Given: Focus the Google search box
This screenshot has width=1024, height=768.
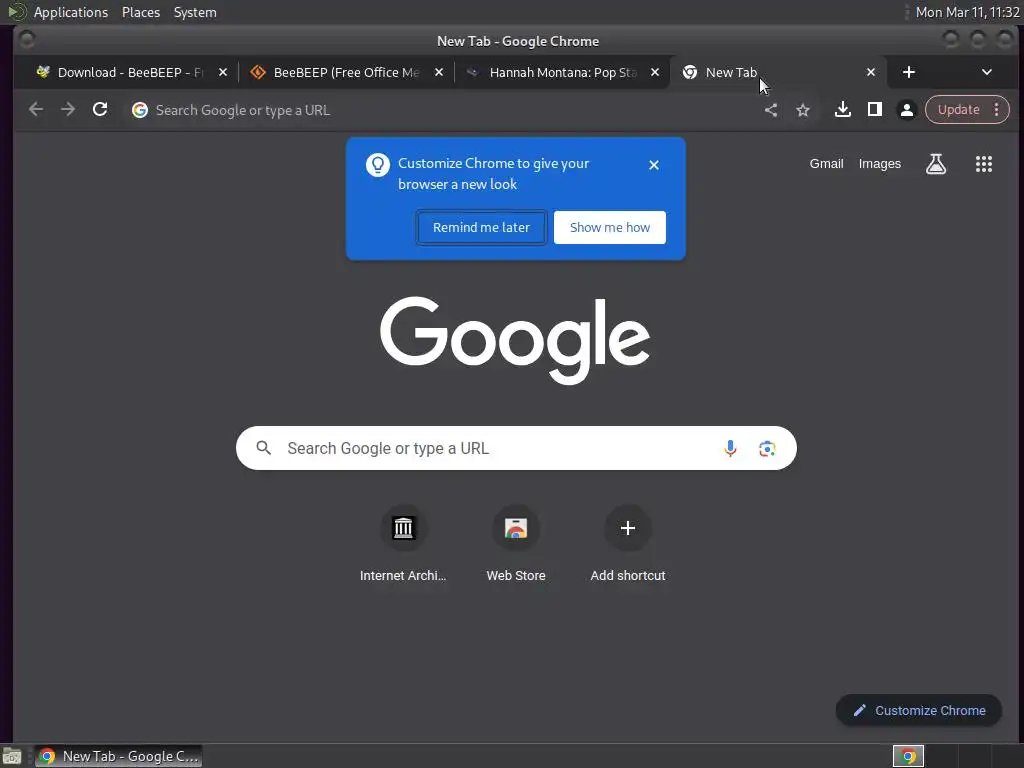Looking at the screenshot, I should (516, 448).
